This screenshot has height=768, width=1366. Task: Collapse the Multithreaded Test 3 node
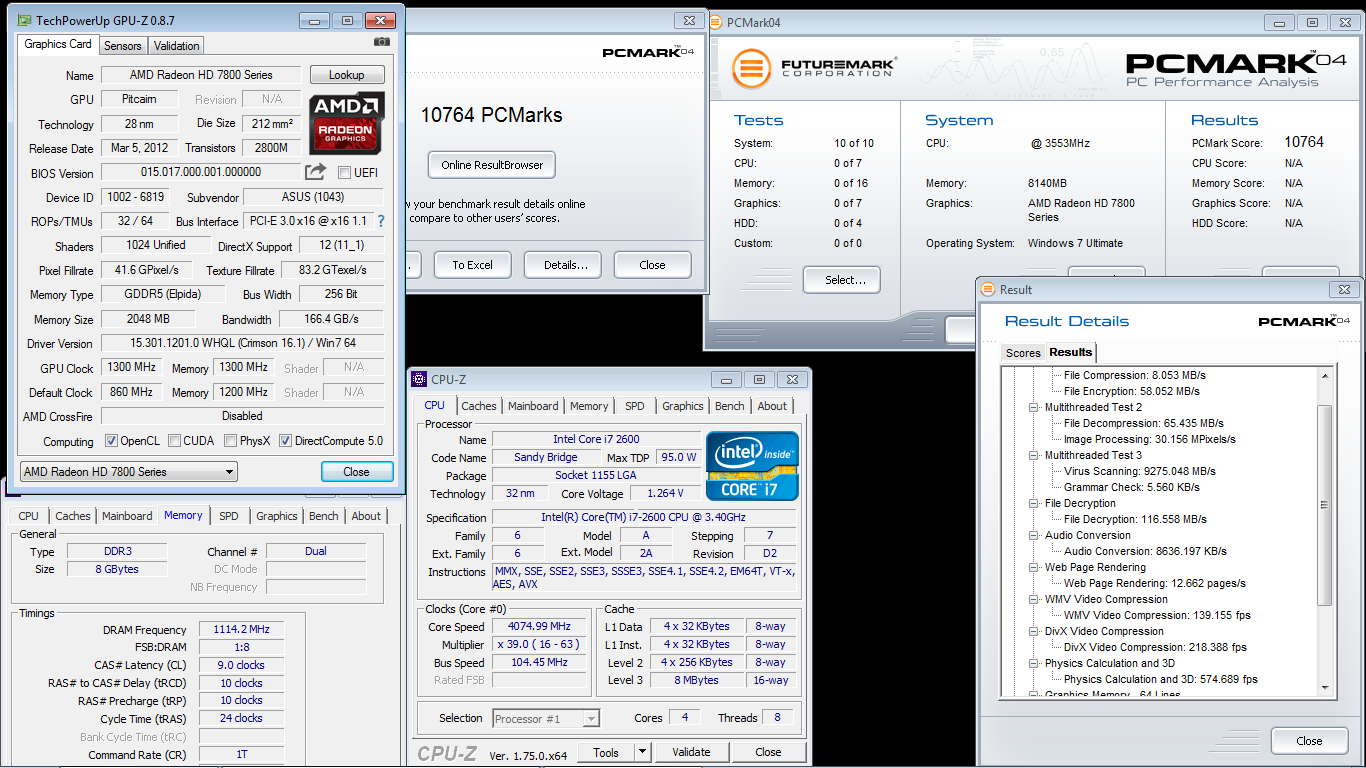[x=1035, y=455]
